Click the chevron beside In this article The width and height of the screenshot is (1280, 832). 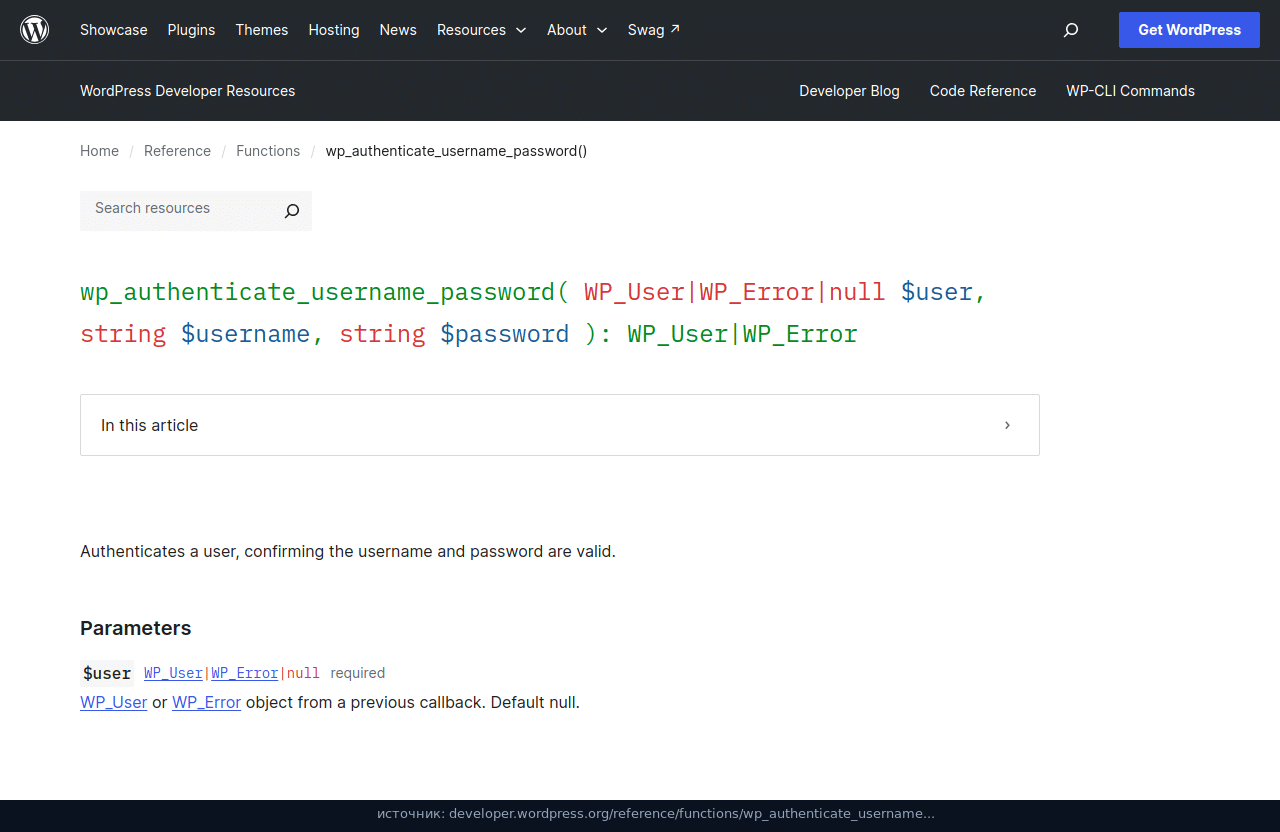1007,425
